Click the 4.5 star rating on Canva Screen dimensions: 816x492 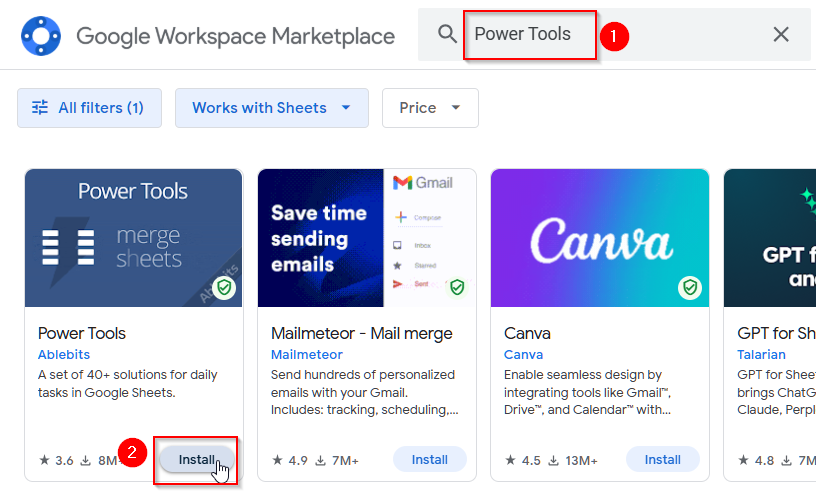point(523,460)
